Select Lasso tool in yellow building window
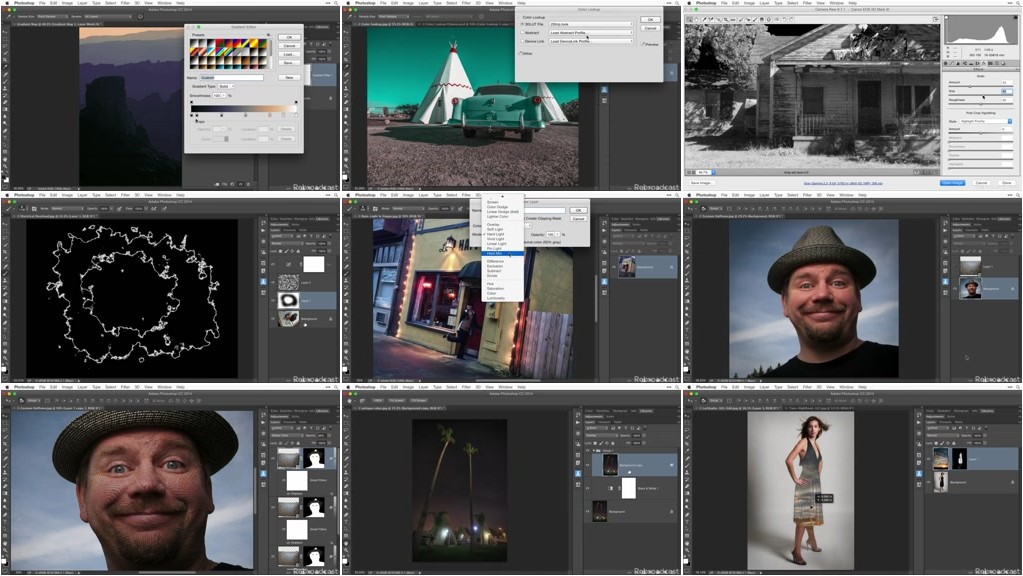Image resolution: width=1023 pixels, height=576 pixels. pyautogui.click(x=346, y=238)
